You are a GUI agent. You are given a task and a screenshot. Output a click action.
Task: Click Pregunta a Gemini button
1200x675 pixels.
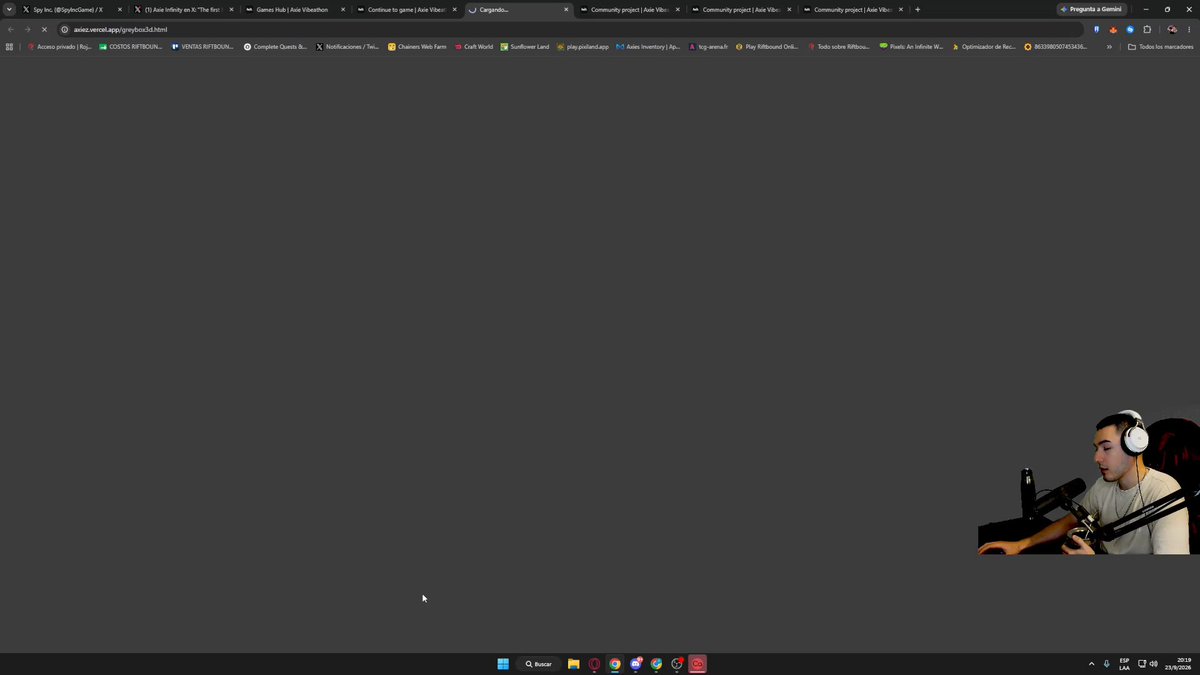[x=1092, y=10]
